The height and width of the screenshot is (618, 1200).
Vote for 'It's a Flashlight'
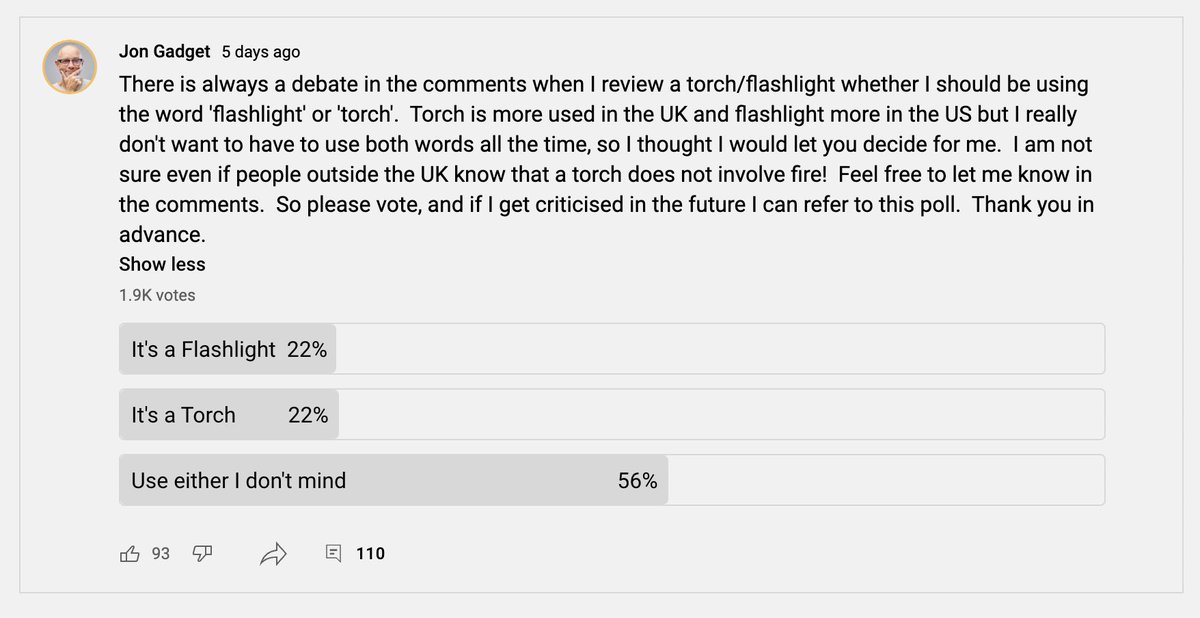click(x=612, y=349)
